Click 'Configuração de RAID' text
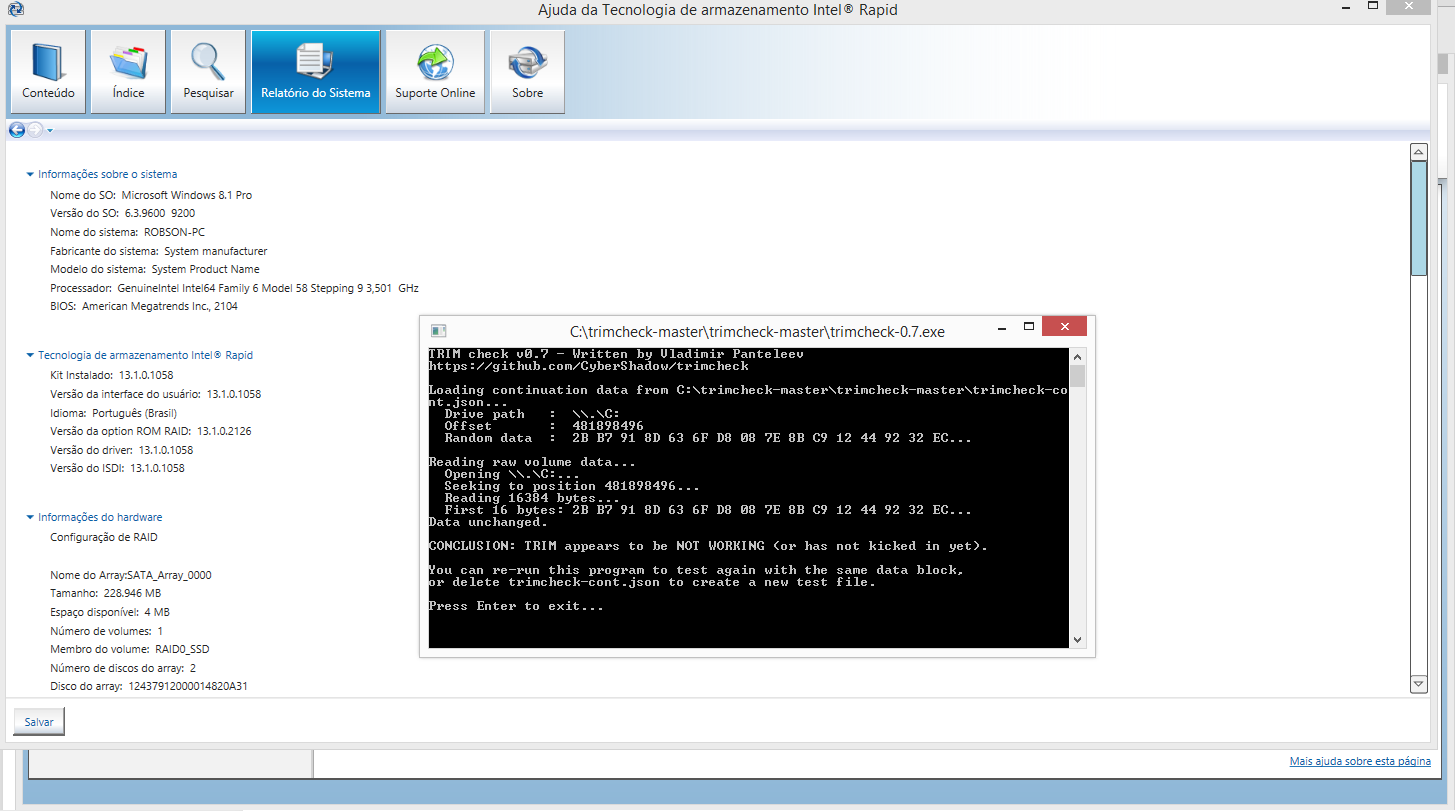This screenshot has height=811, width=1455. 104,537
